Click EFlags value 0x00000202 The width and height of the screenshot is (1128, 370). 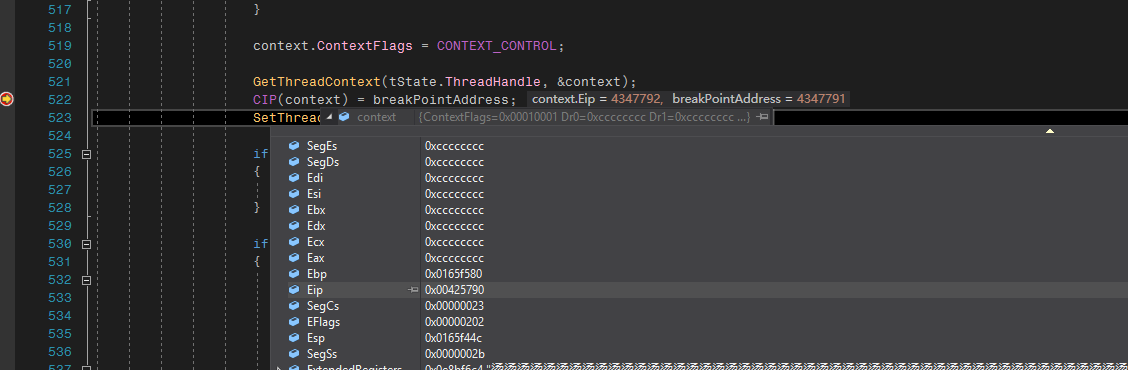(454, 322)
